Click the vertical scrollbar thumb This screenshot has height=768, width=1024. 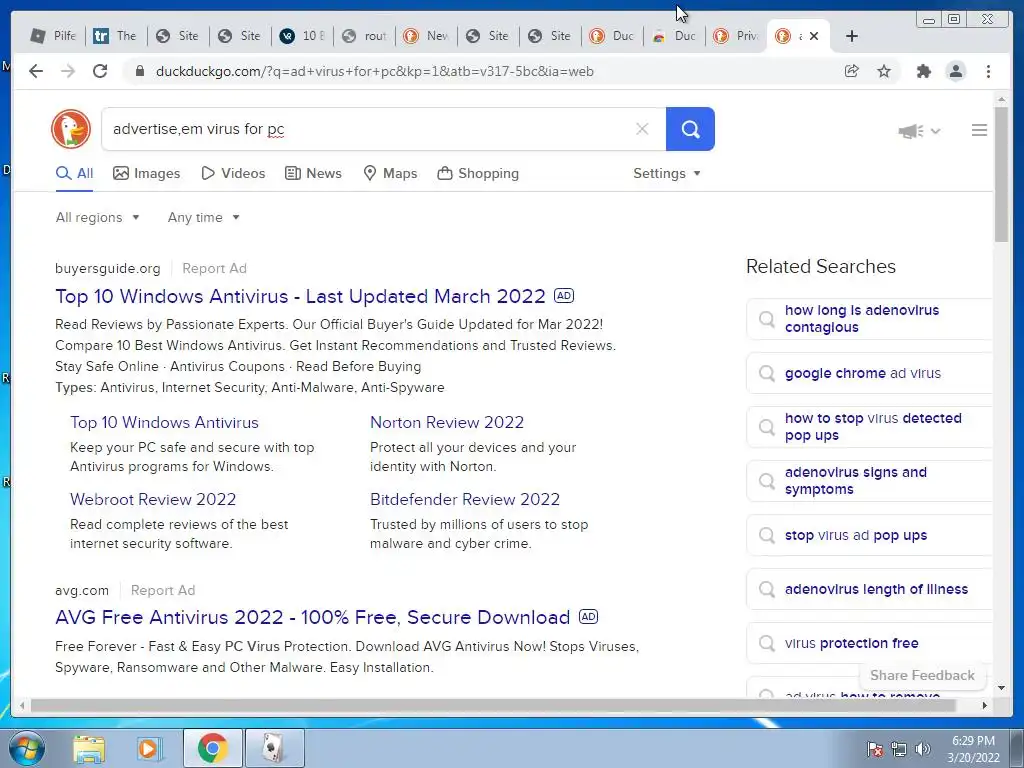point(1001,174)
